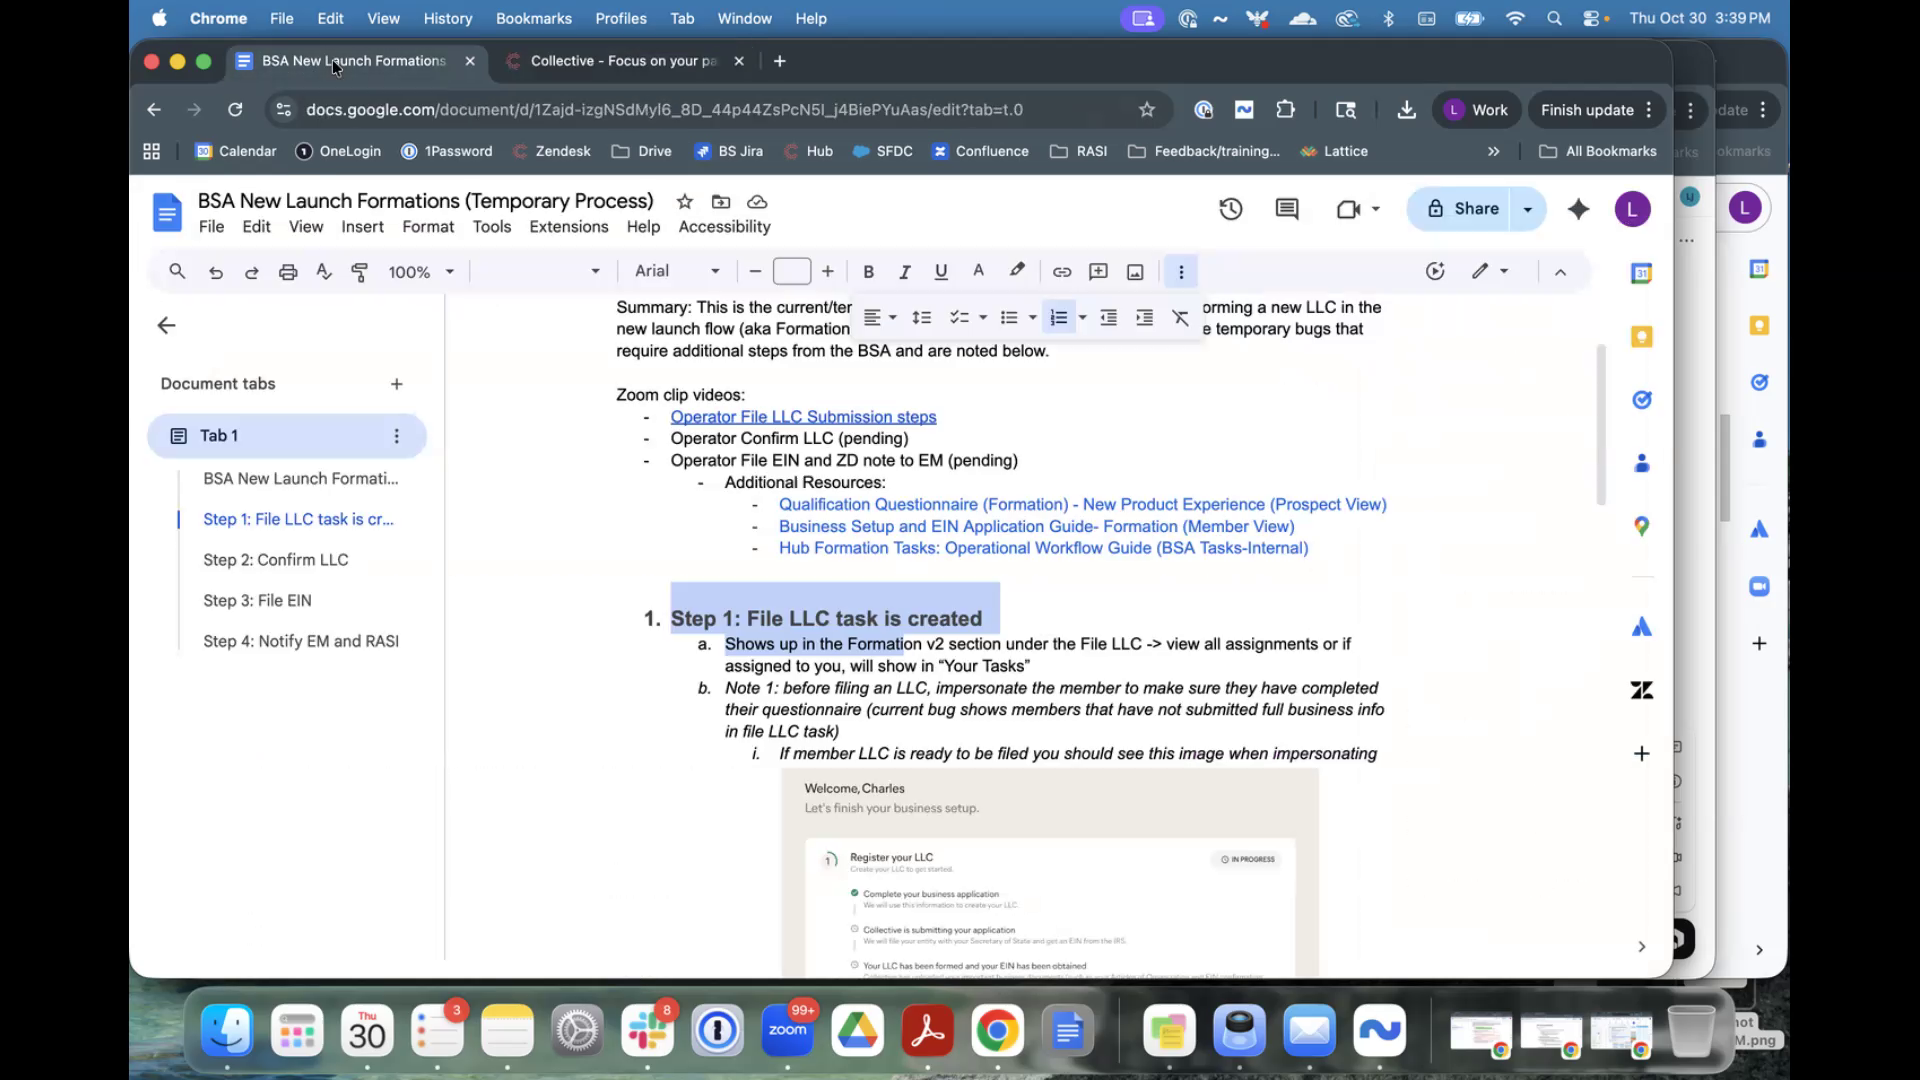Click the Bold formatting icon
Image resolution: width=1920 pixels, height=1080 pixels.
coord(868,272)
